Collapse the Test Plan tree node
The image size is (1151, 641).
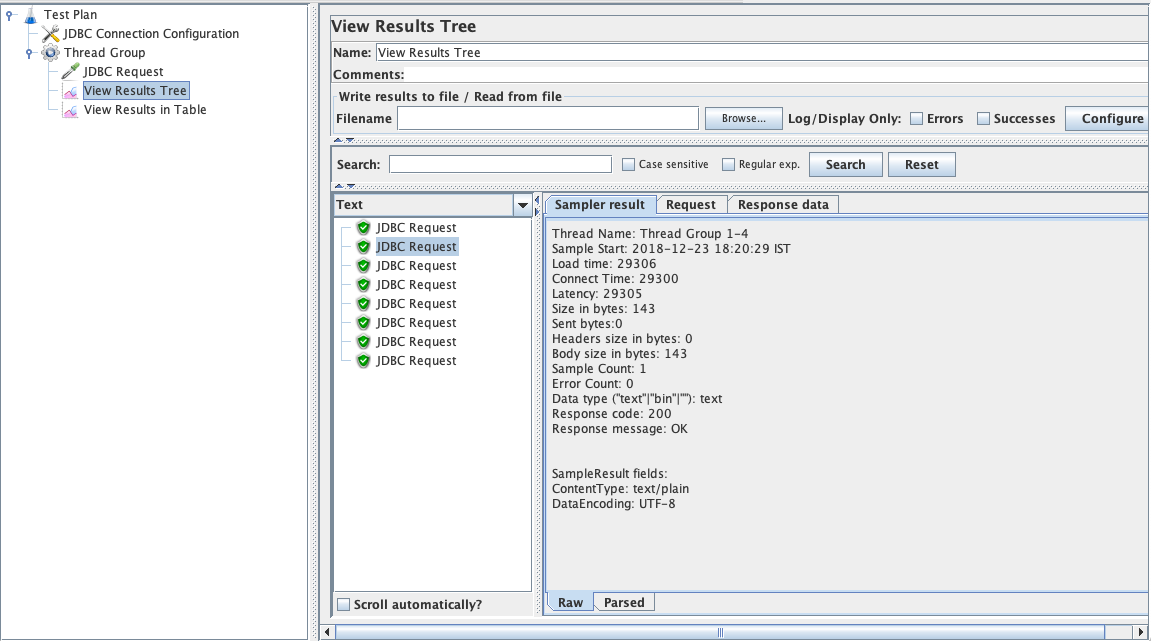pos(9,14)
